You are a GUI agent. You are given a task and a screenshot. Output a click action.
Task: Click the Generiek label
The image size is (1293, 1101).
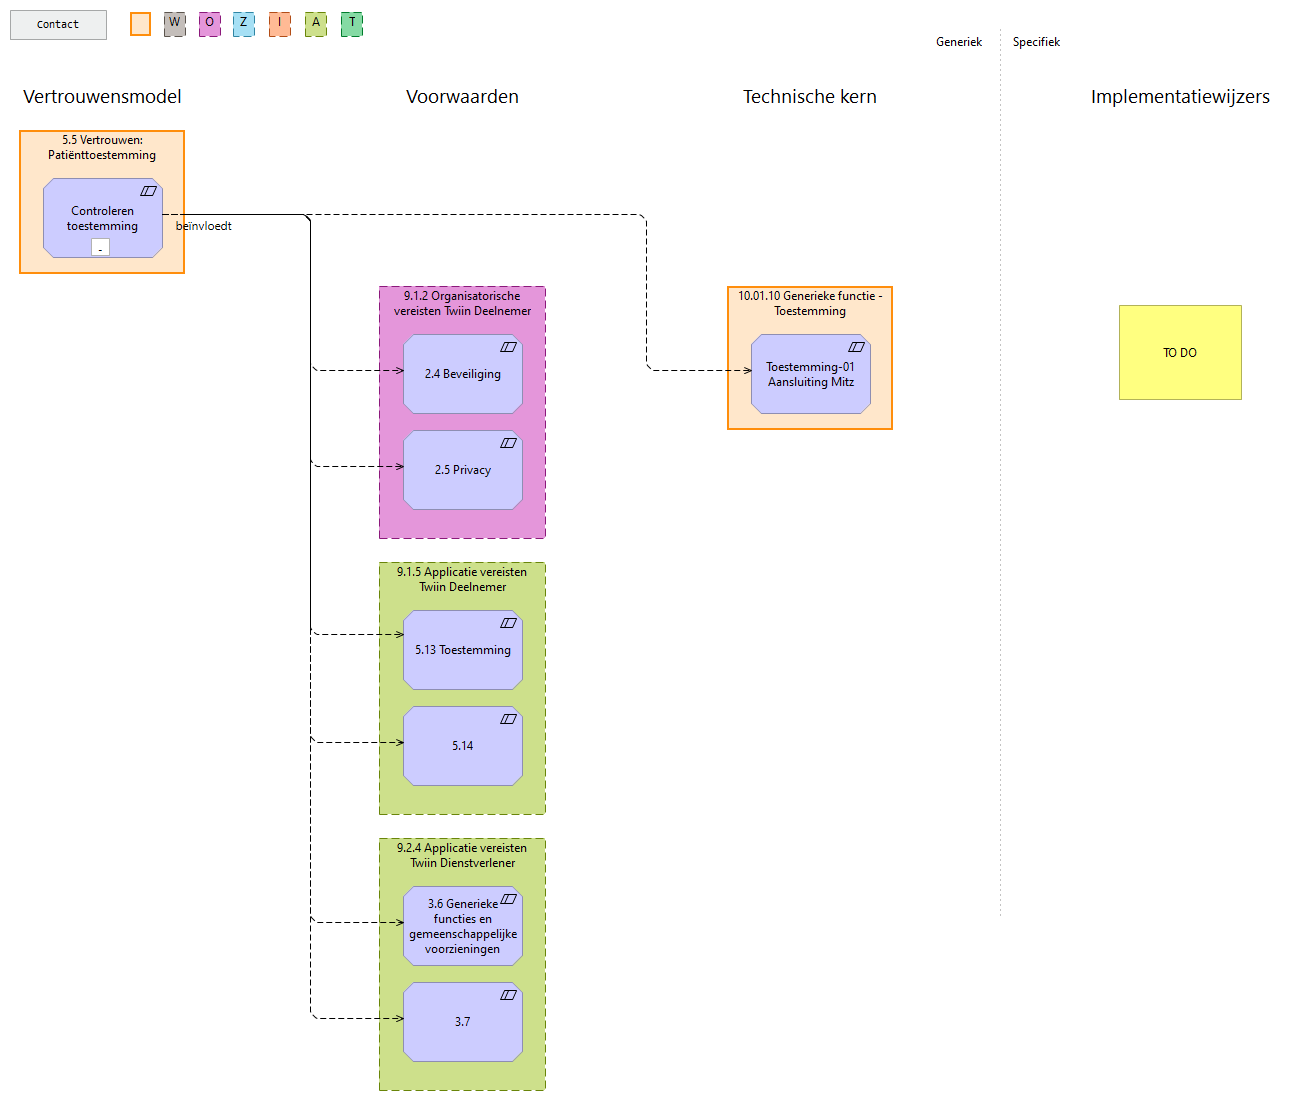coord(959,42)
